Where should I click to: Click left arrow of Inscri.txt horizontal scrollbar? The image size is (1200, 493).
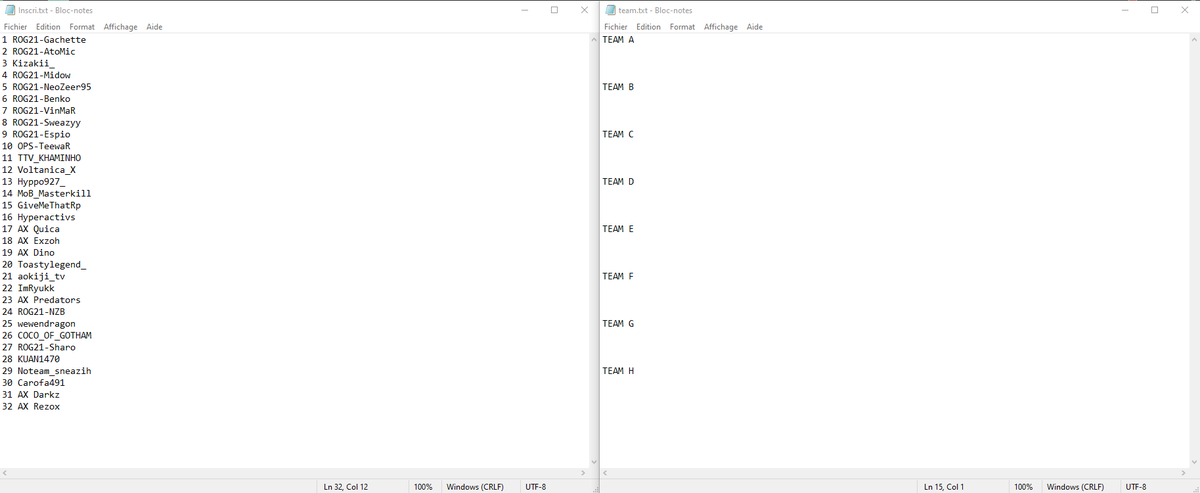pos(5,472)
